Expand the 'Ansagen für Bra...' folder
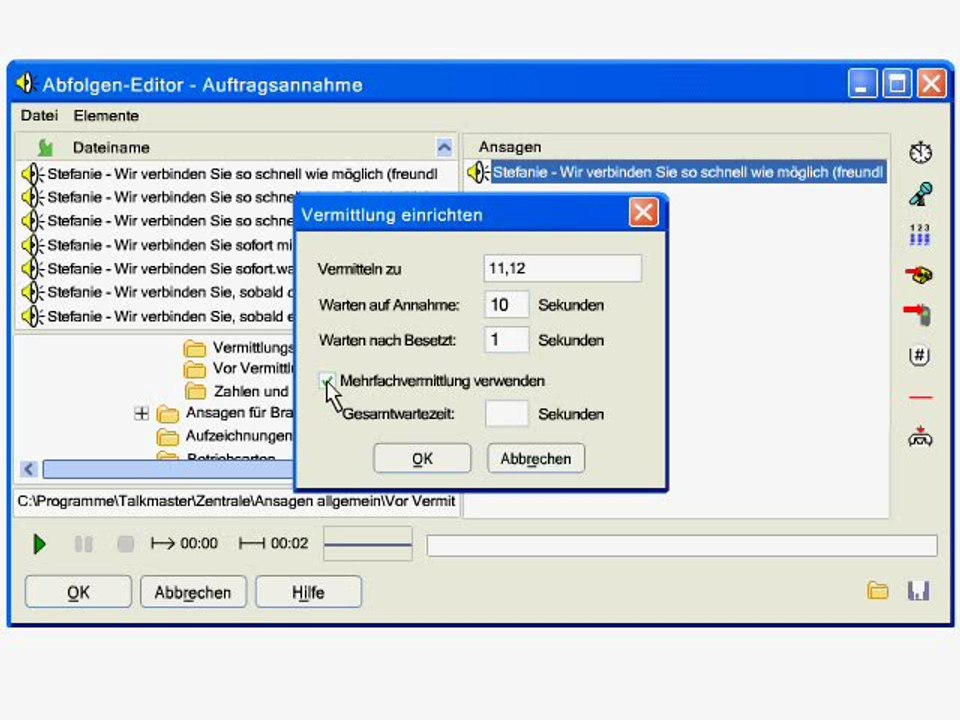Screen dimensions: 960x720 141,413
